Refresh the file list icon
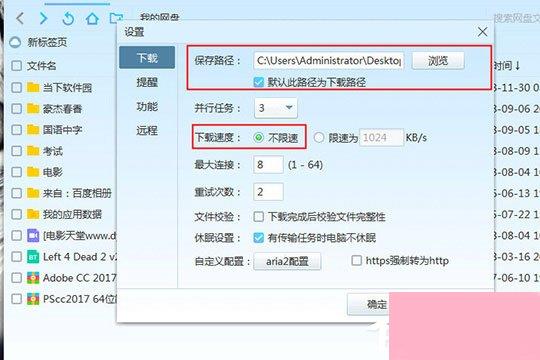The width and height of the screenshot is (540, 360). pos(68,18)
